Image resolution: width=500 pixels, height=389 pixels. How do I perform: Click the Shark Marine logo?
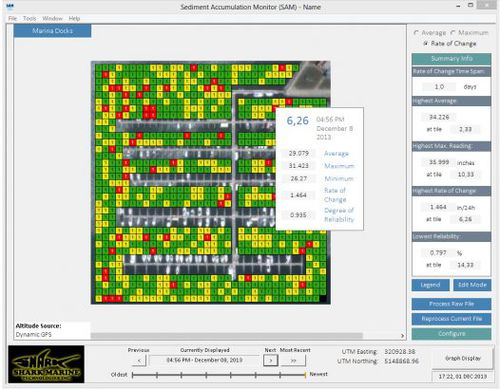(x=46, y=364)
